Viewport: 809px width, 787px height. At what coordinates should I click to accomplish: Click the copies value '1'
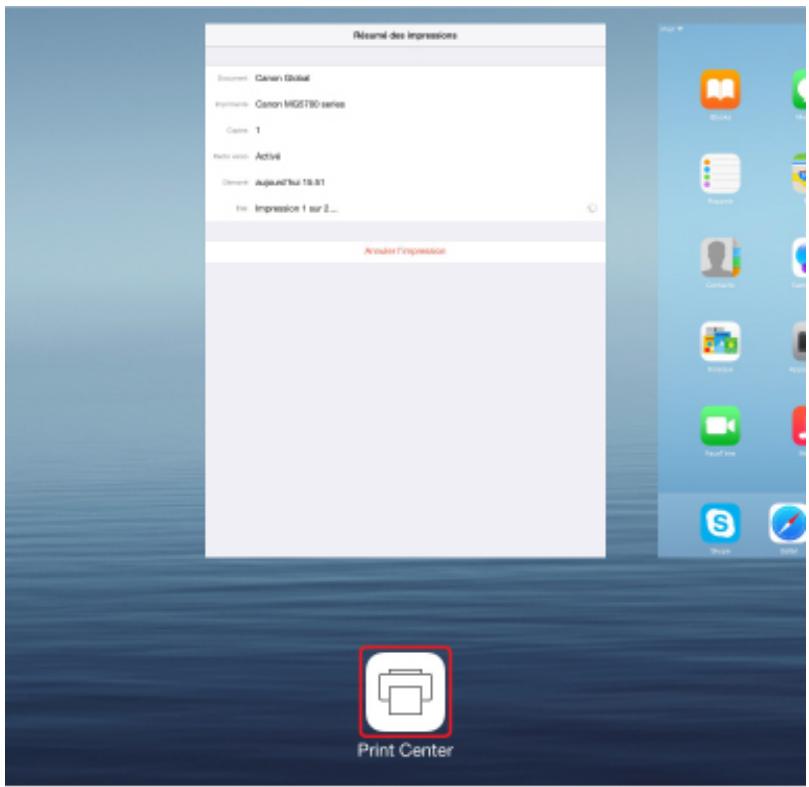tap(258, 131)
